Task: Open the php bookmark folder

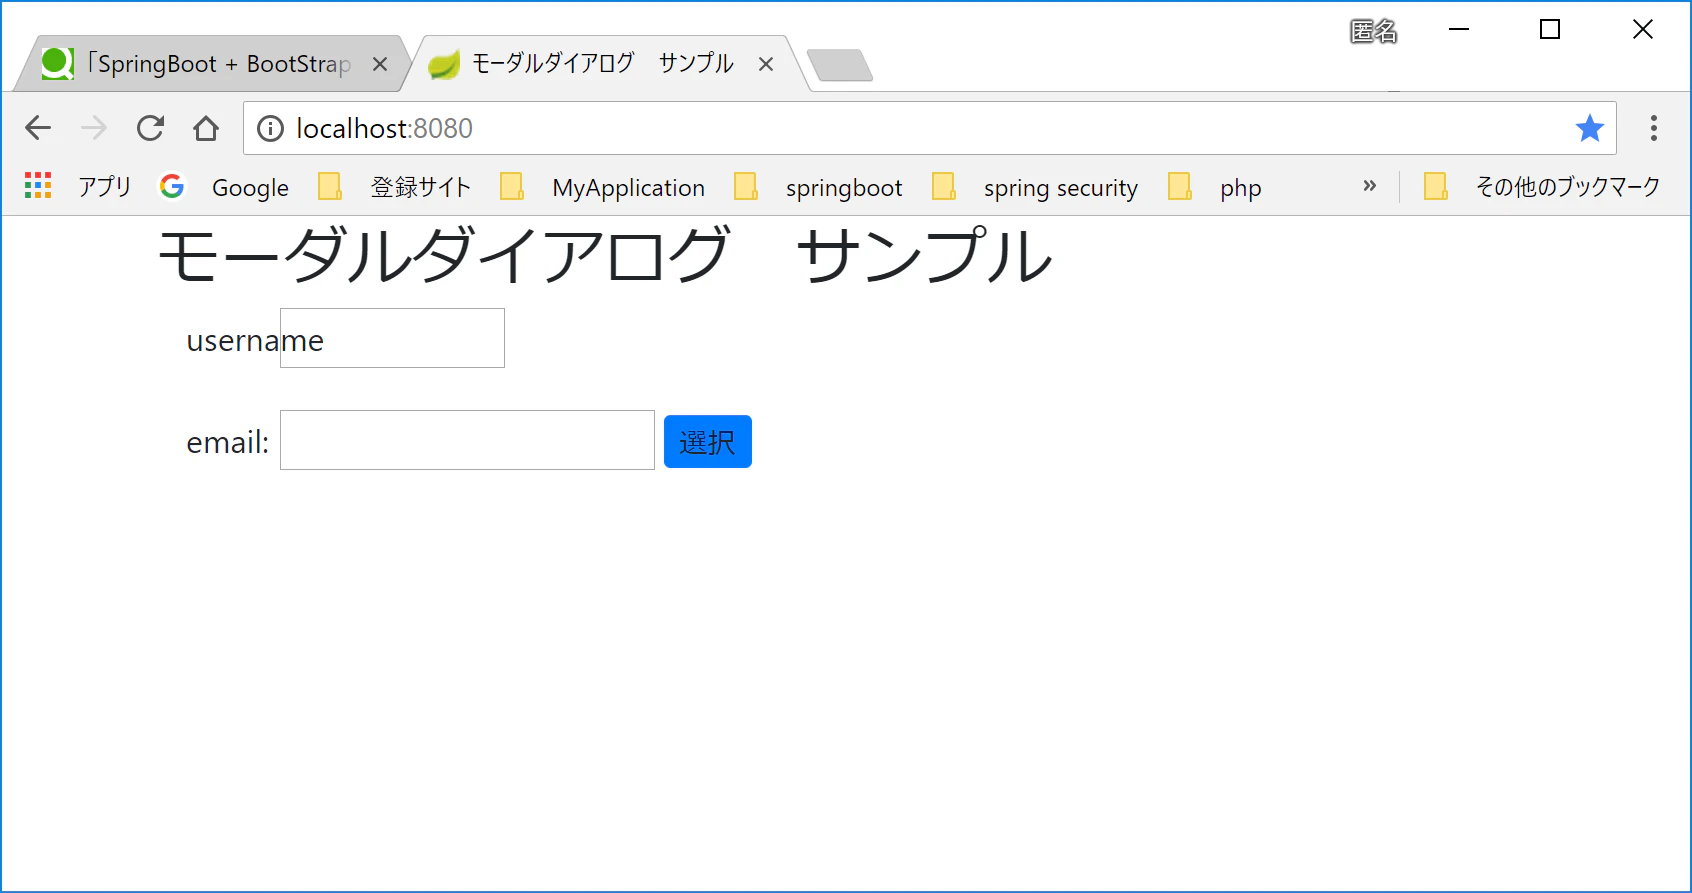Action: tap(1215, 187)
